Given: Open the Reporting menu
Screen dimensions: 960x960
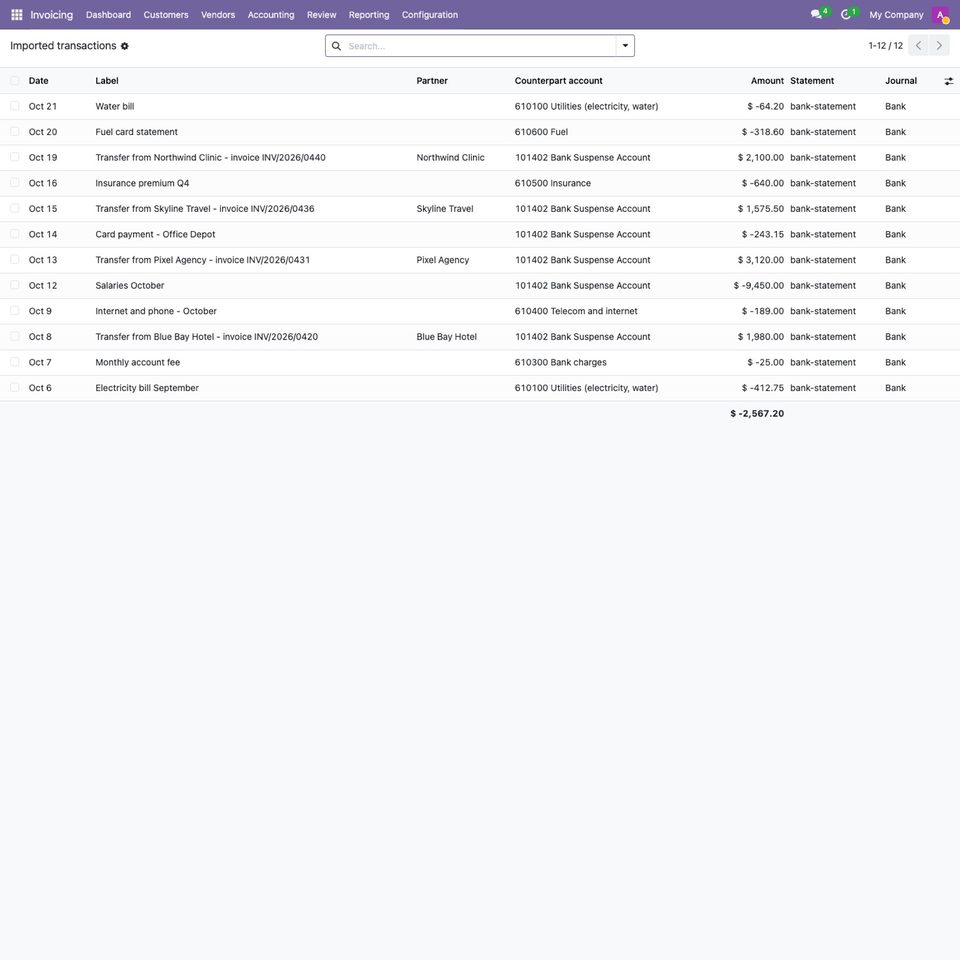Looking at the screenshot, I should click(369, 15).
